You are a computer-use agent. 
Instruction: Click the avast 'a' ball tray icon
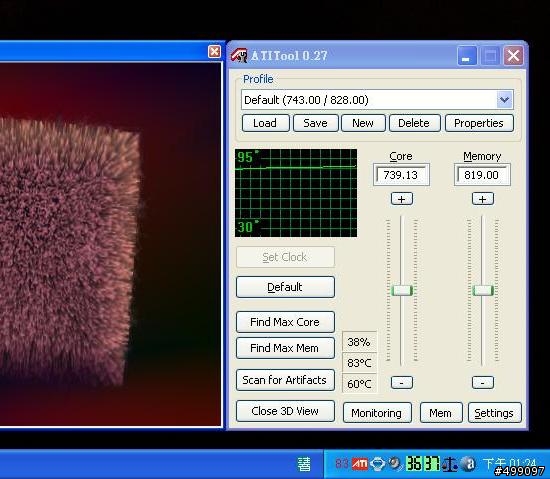point(469,464)
